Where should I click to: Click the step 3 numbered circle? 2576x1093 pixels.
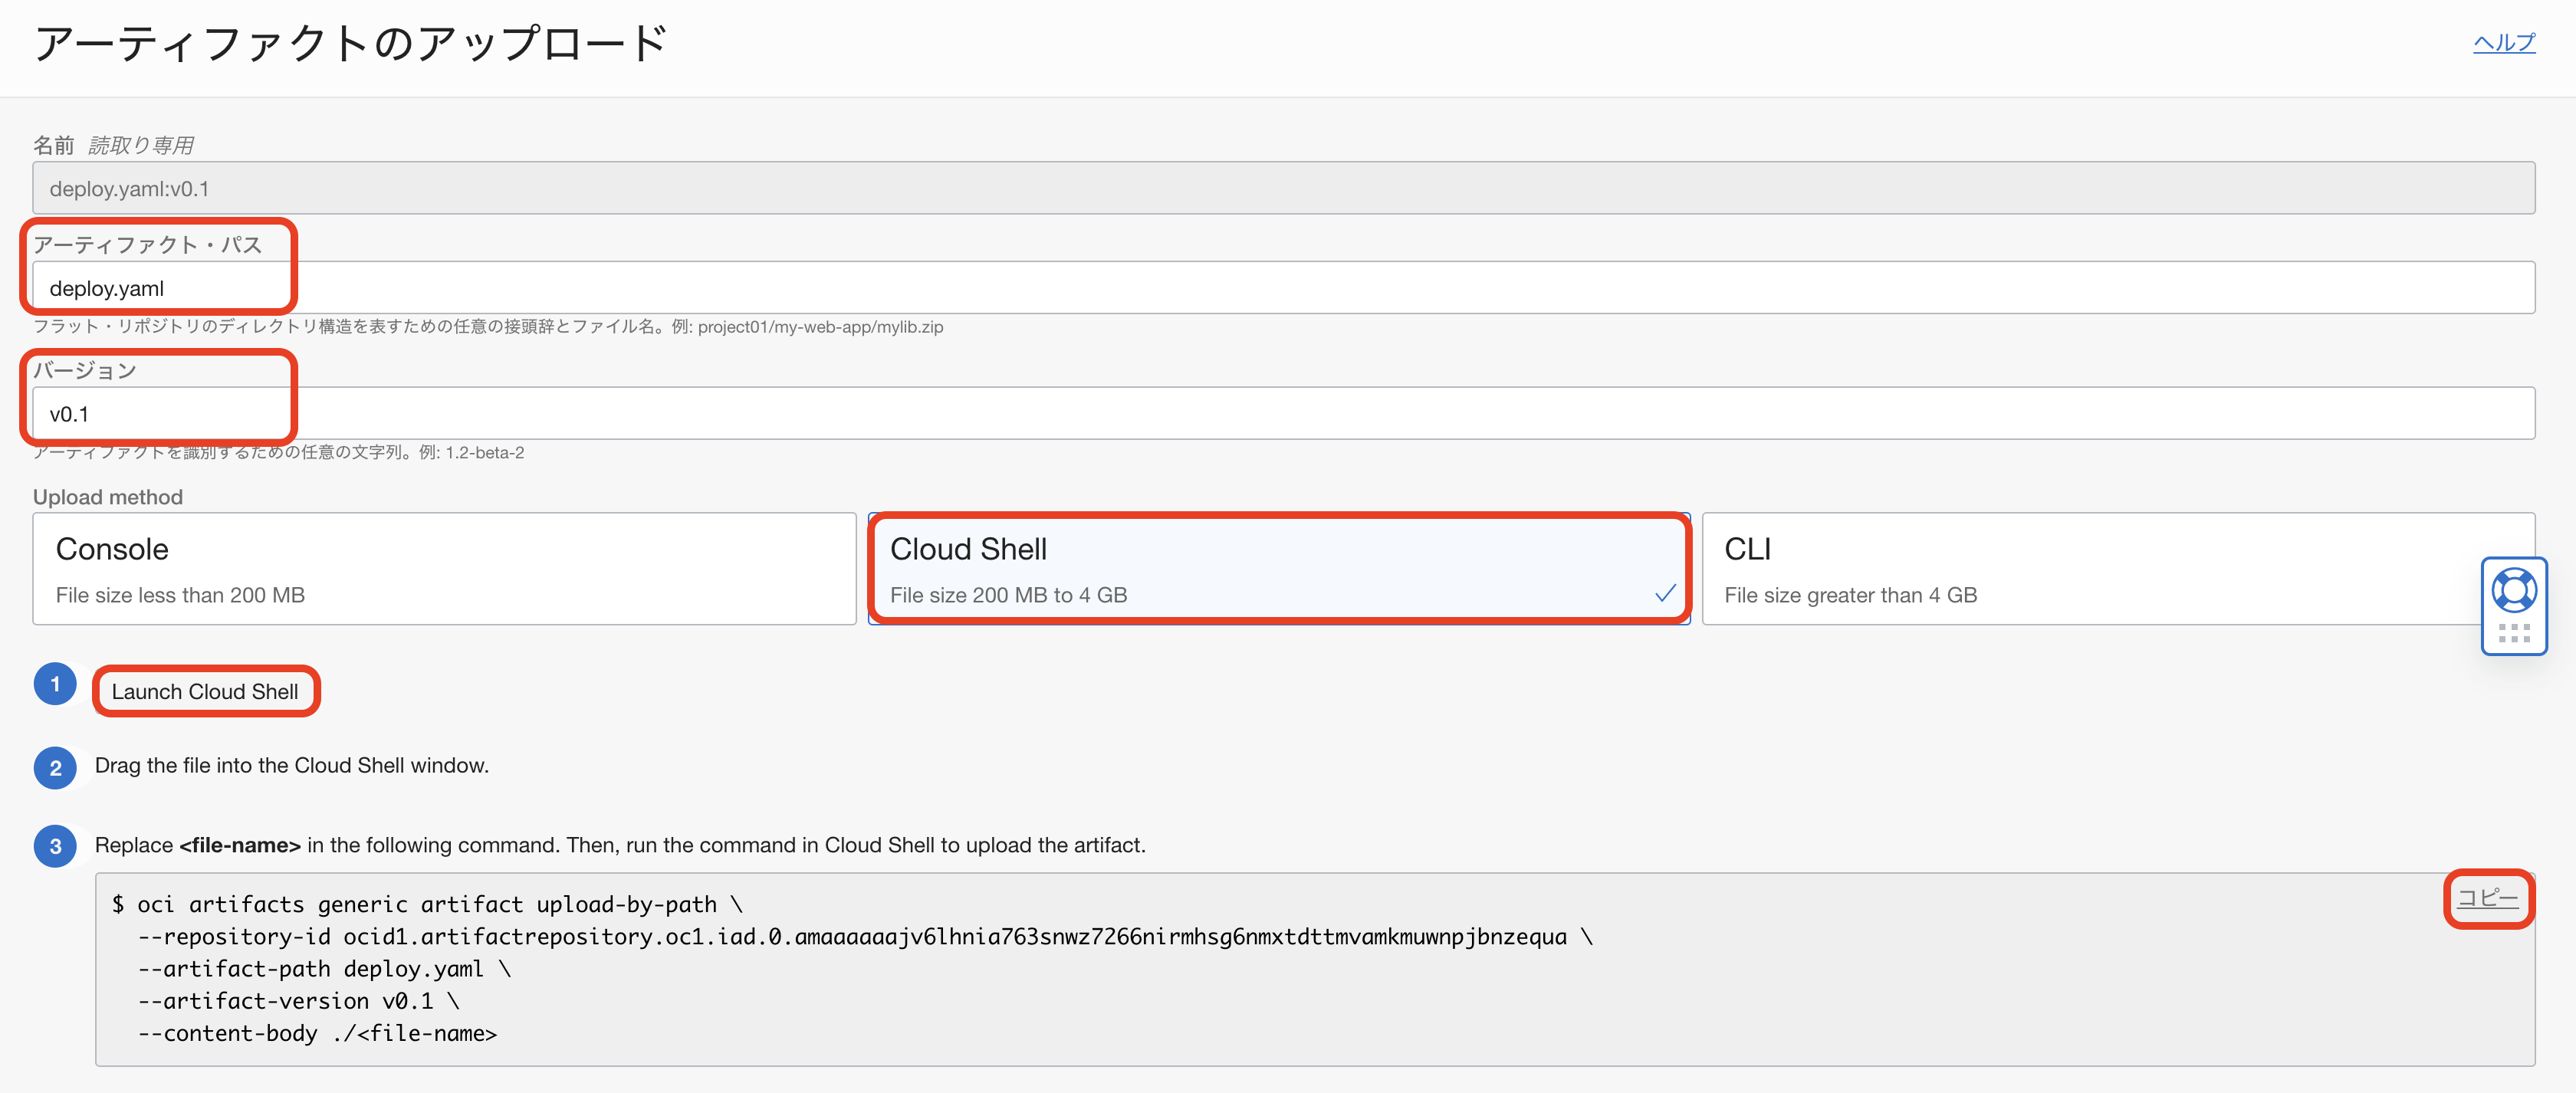click(55, 846)
